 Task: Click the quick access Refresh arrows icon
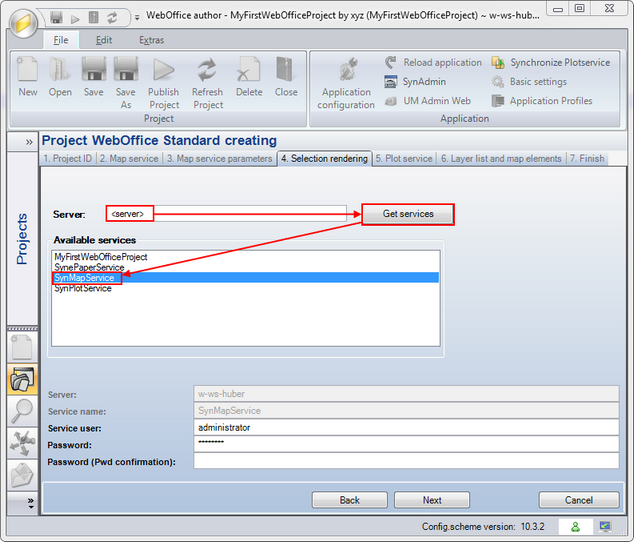112,17
